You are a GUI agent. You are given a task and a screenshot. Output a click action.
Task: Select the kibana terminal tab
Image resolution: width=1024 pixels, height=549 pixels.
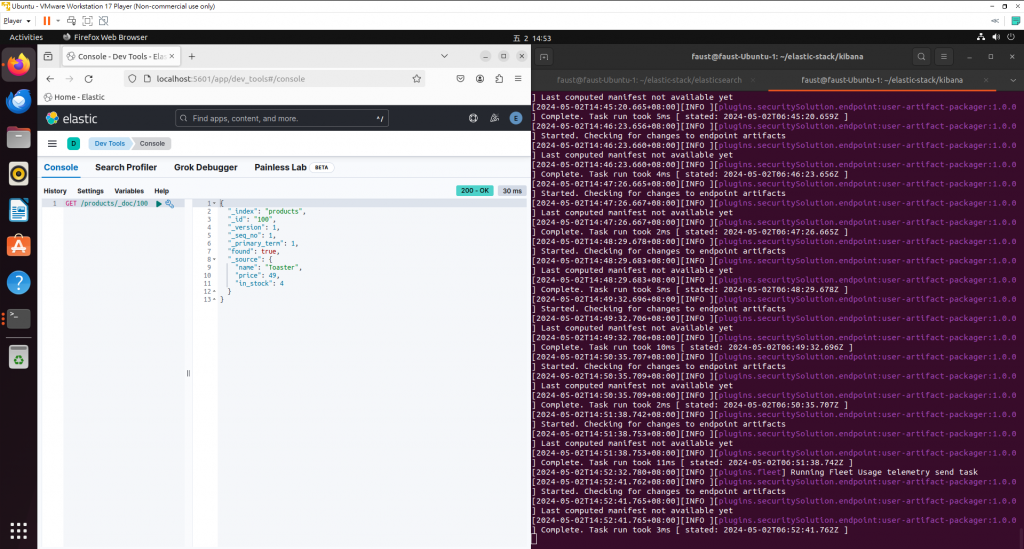click(882, 80)
